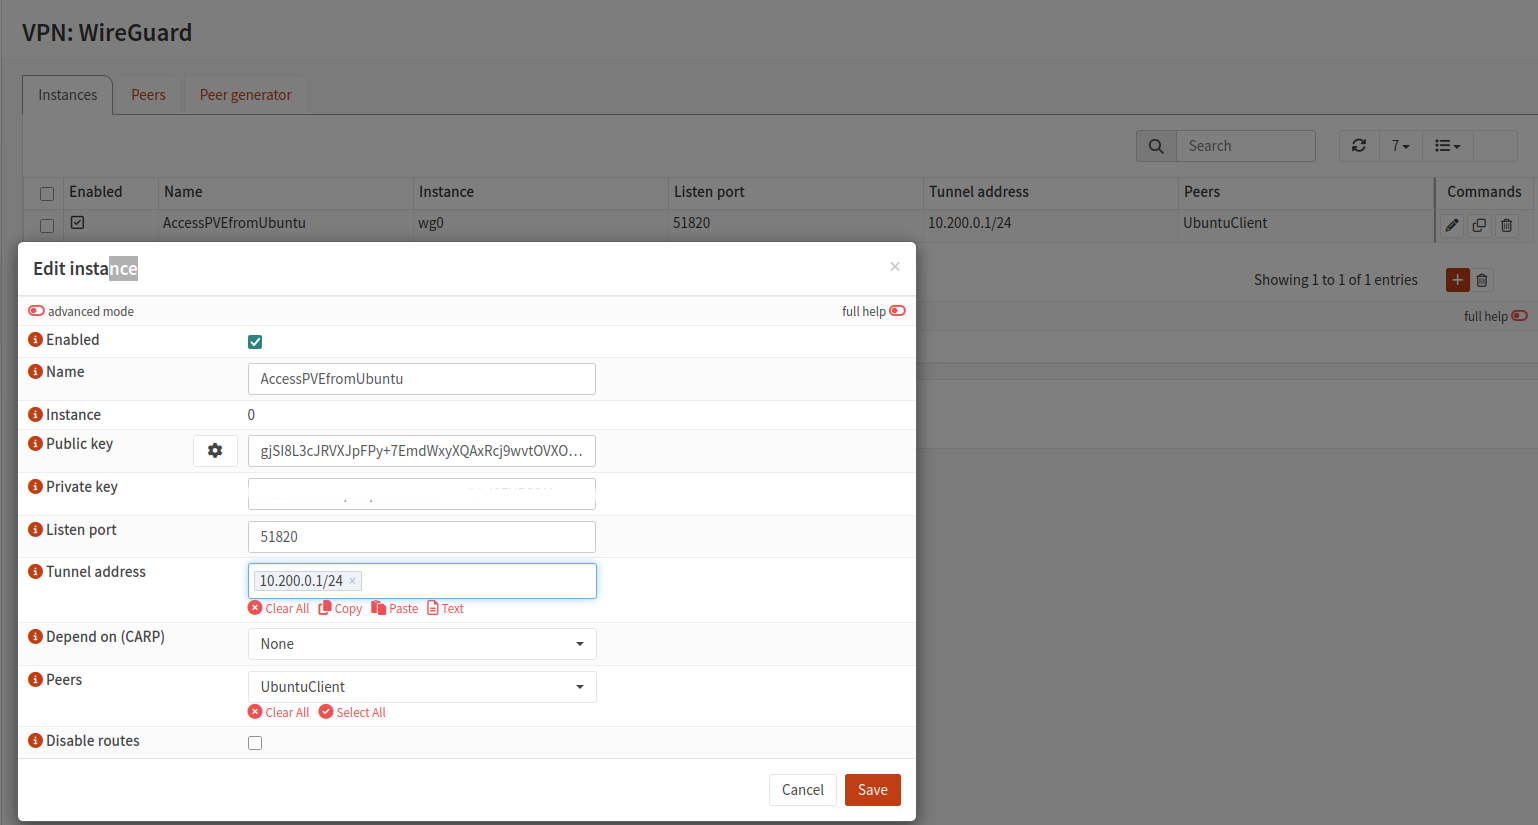Check the Disable routes checkbox

(255, 743)
